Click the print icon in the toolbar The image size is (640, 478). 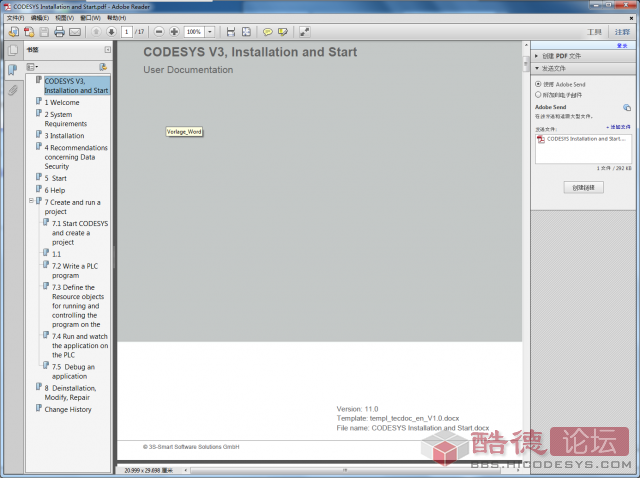[59, 32]
